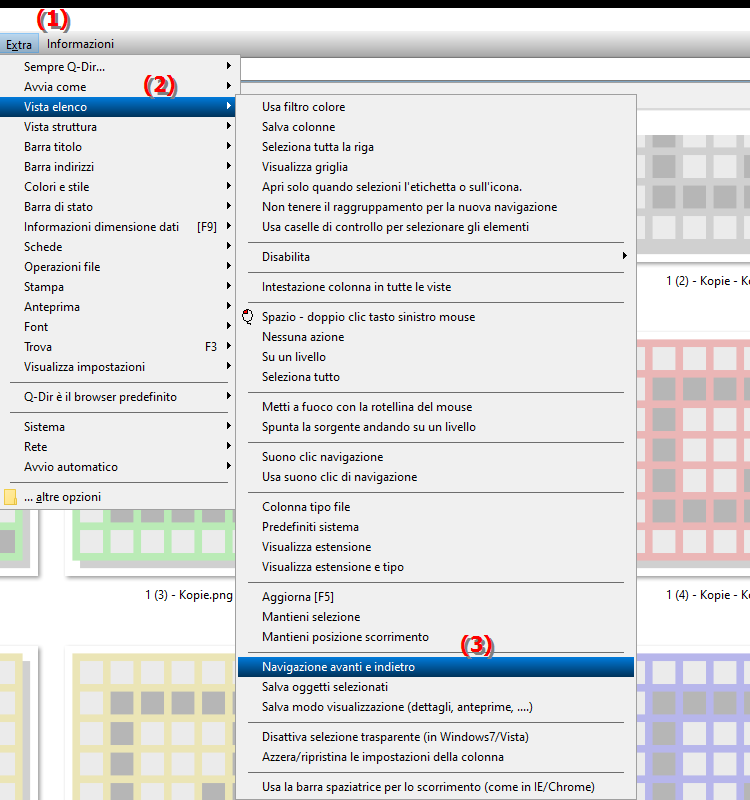Open Q-Dir è il browser predefinito
Screen dimensions: 750x800
click(117, 396)
